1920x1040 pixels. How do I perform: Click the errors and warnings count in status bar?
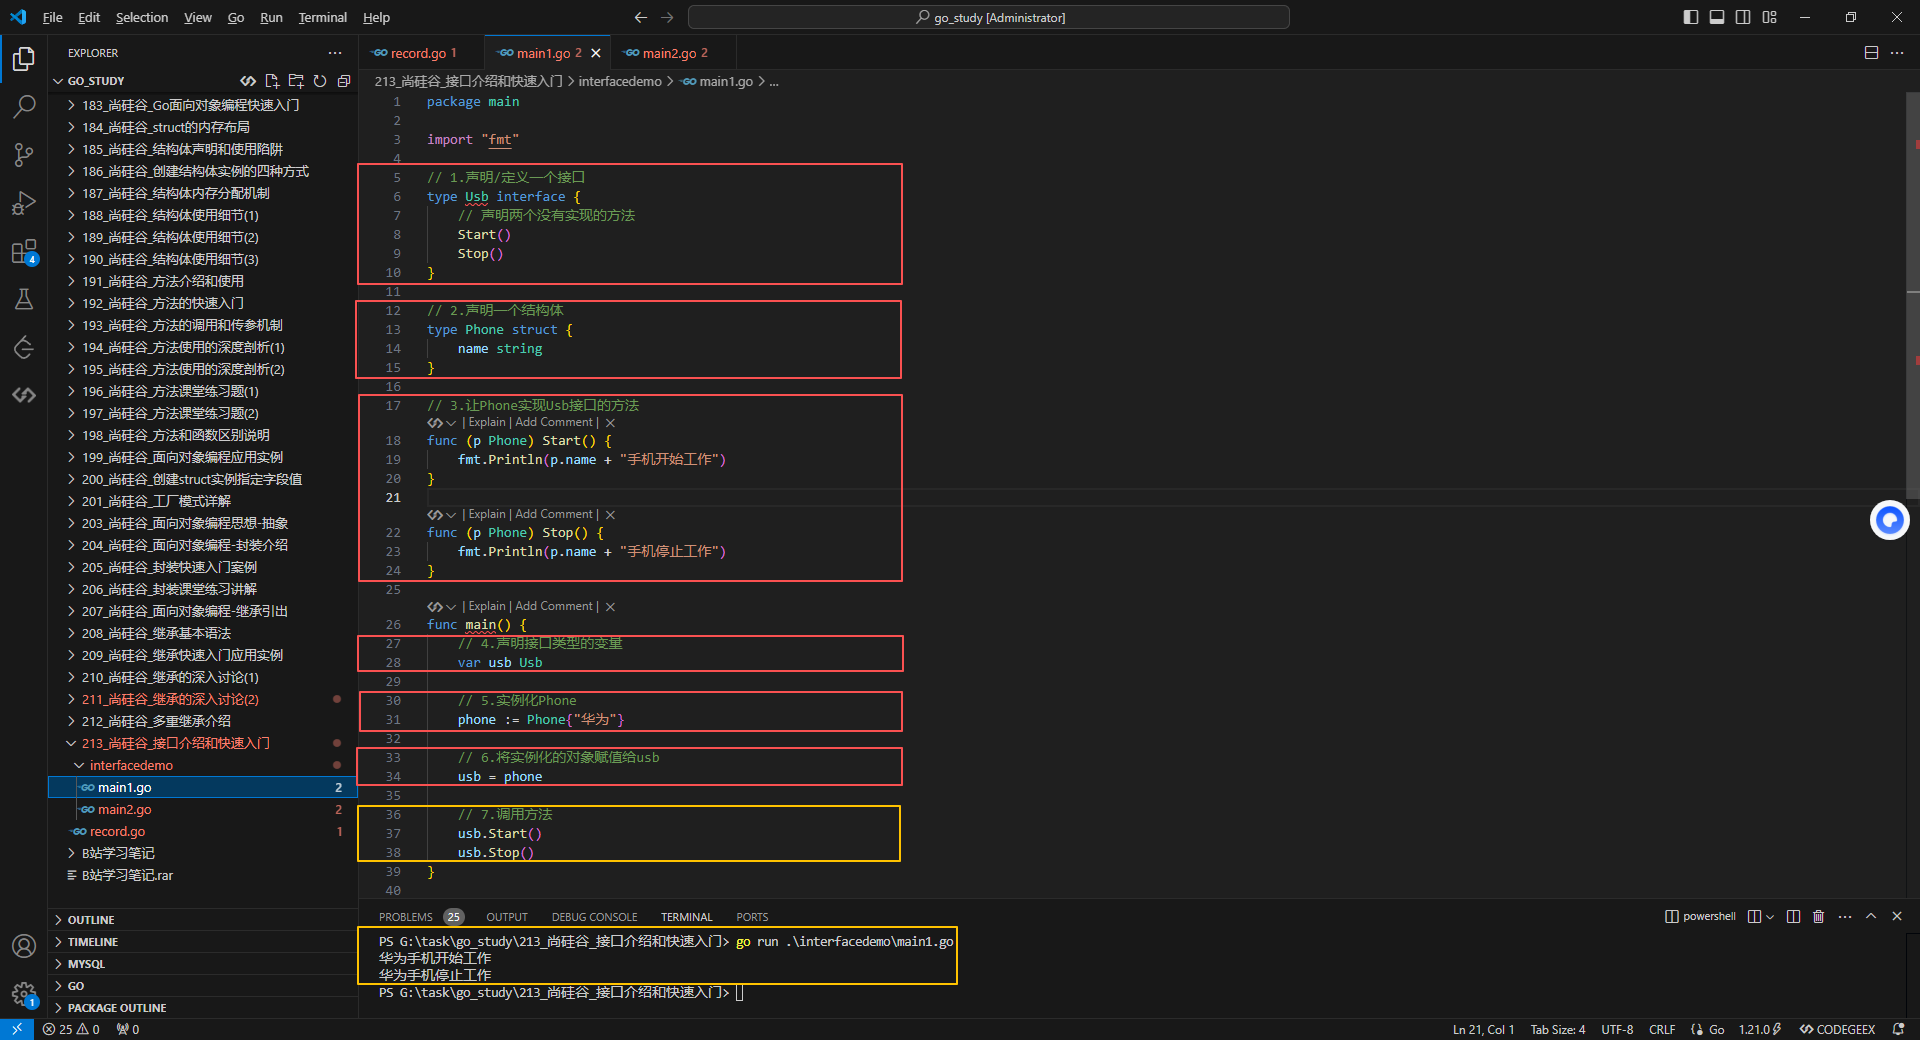point(71,1029)
